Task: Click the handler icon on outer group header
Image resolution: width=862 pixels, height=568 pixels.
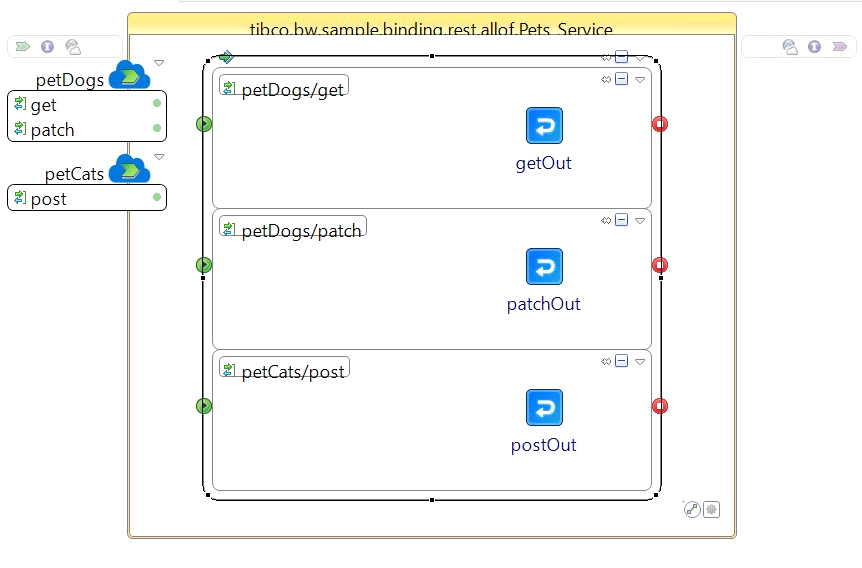Action: pyautogui.click(x=606, y=57)
